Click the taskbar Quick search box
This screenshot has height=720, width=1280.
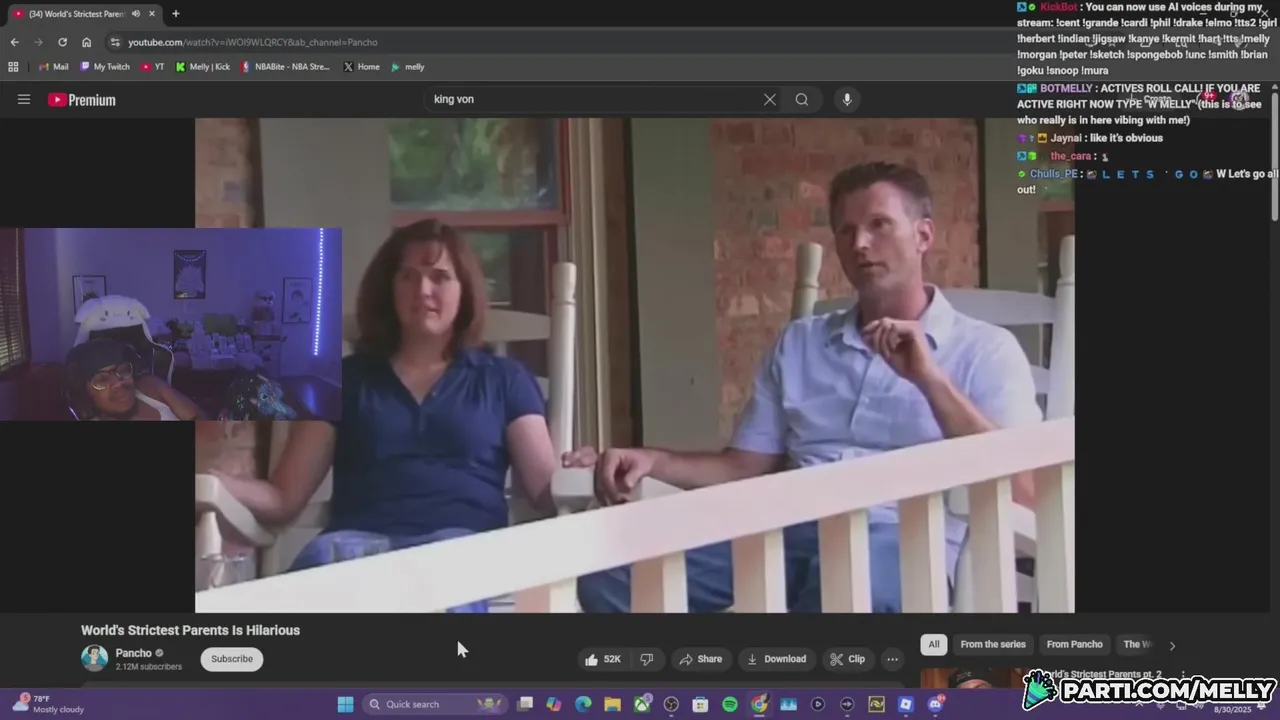[x=434, y=704]
